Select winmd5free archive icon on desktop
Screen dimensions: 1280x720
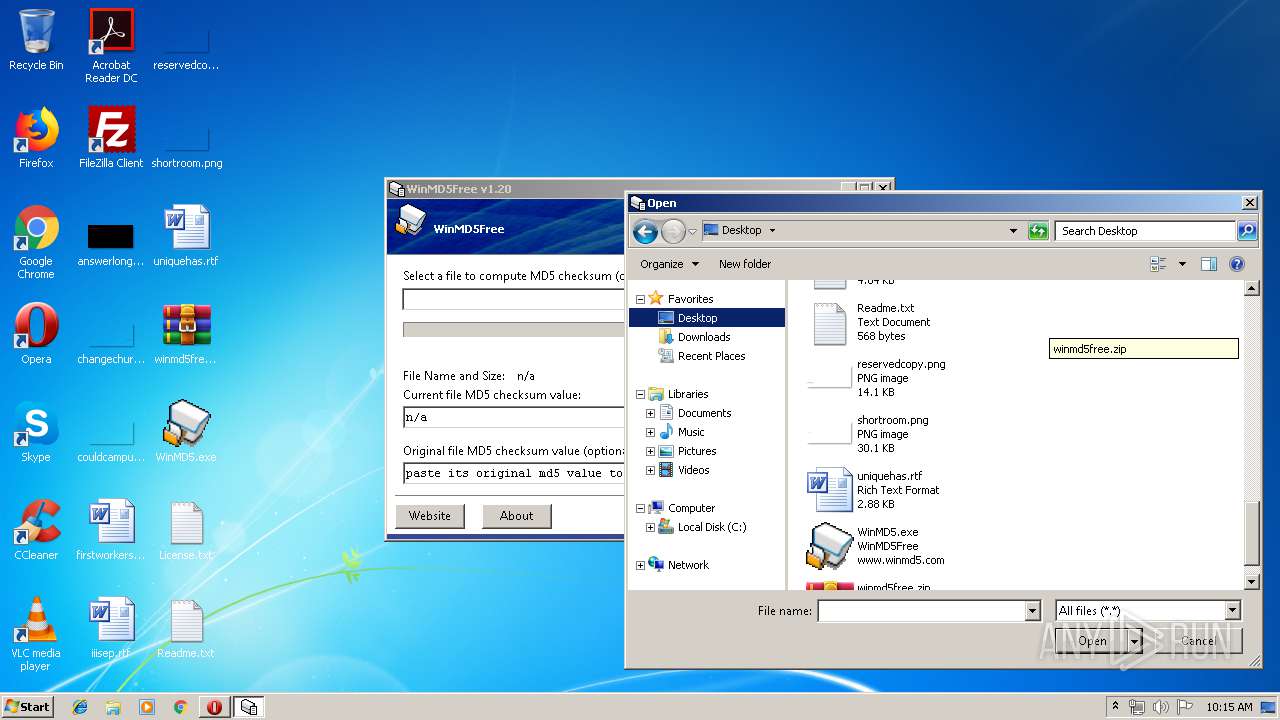click(186, 334)
